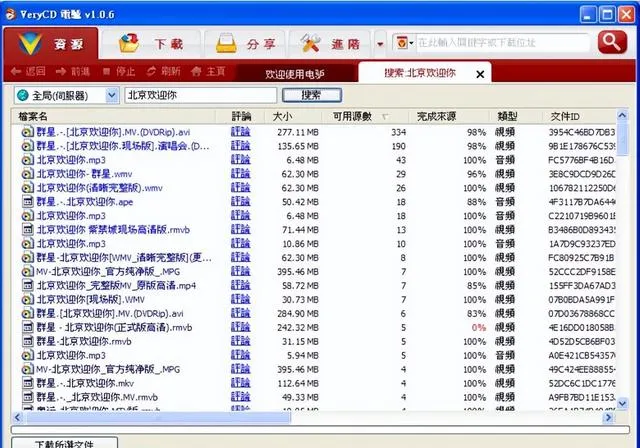Click icon of 北京欢迎你-群星.wmv
Image resolution: width=640 pixels, height=448 pixels.
27,174
